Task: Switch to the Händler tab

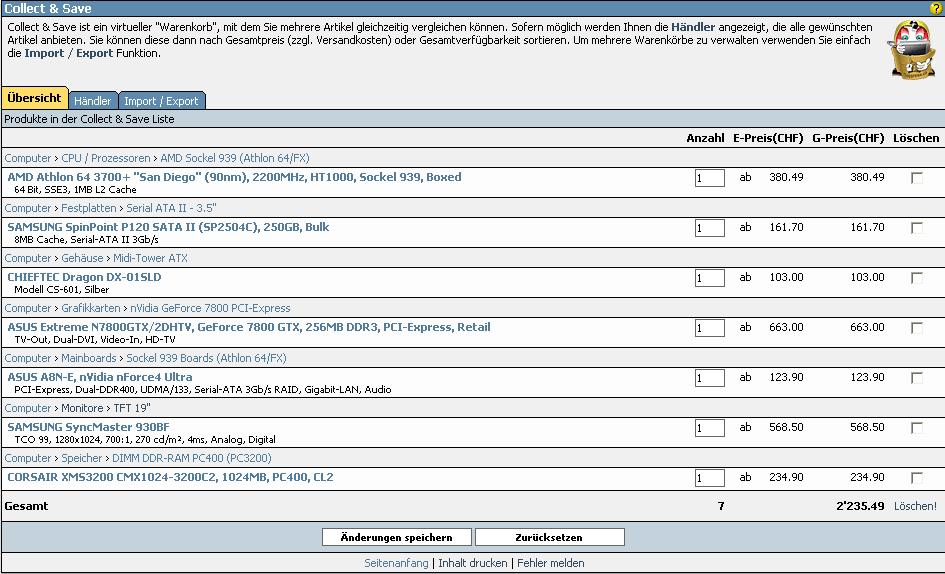Action: [x=93, y=101]
